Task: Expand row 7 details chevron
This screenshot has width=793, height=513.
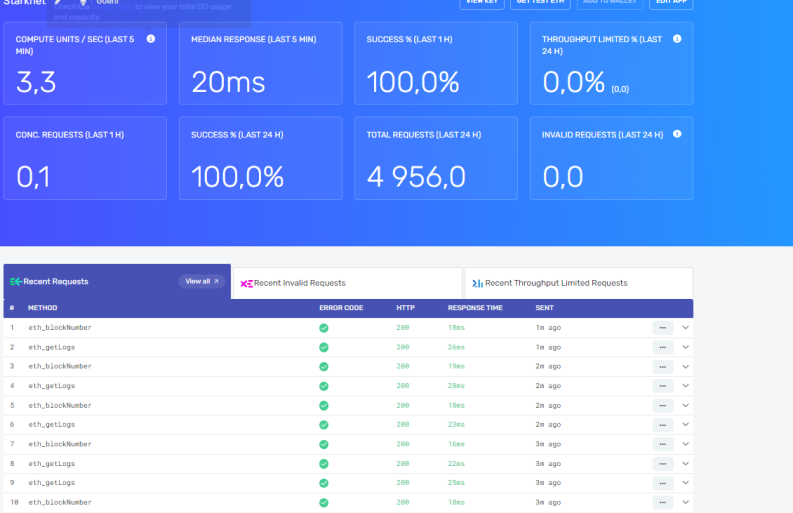Action: 685,444
